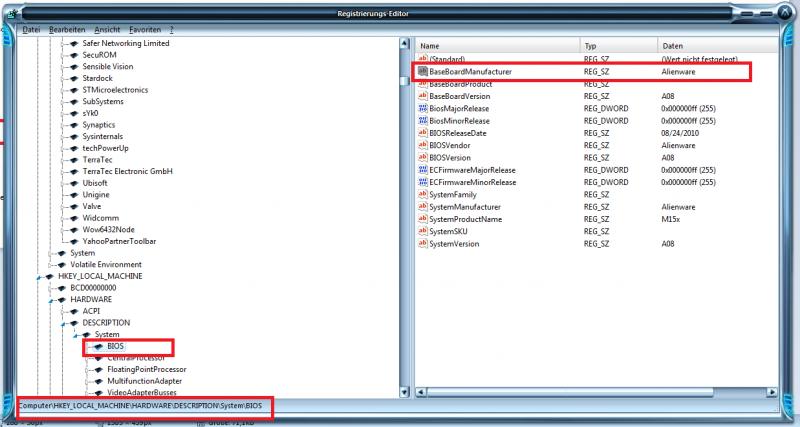This screenshot has width=800, height=427.
Task: Select the VideoAdapterBusses key
Action: tap(142, 393)
